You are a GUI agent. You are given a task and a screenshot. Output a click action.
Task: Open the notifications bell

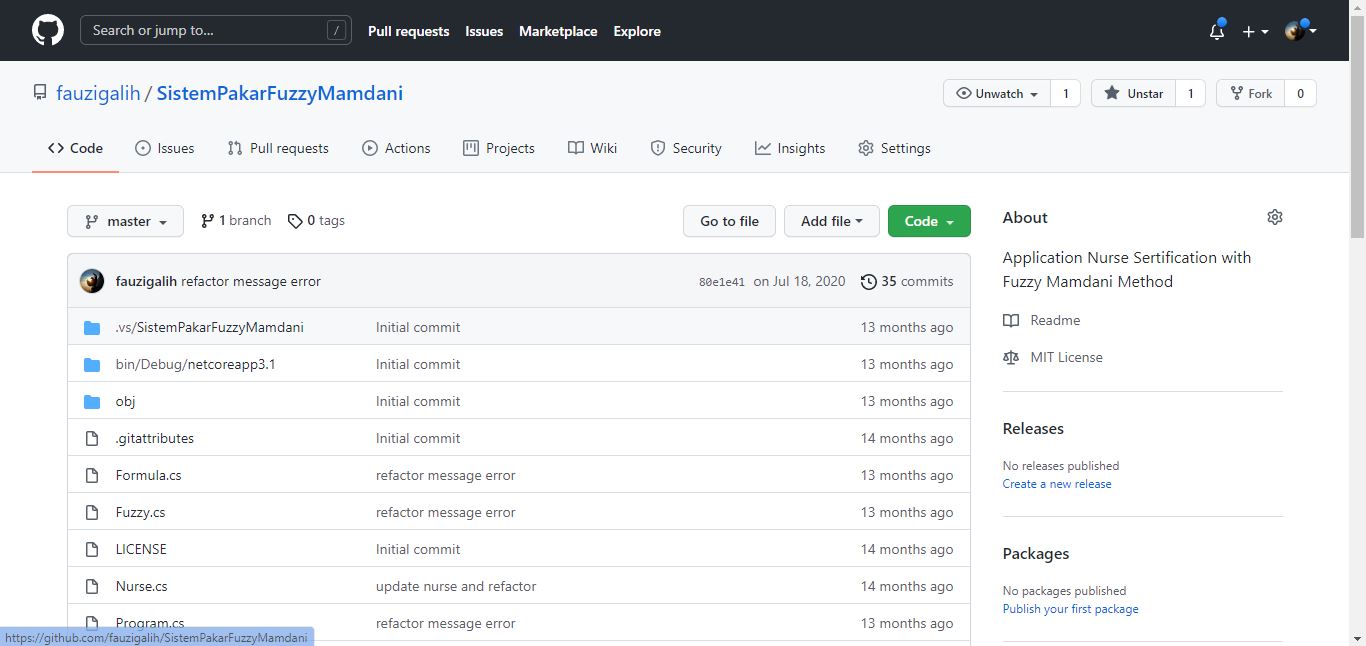tap(1217, 31)
